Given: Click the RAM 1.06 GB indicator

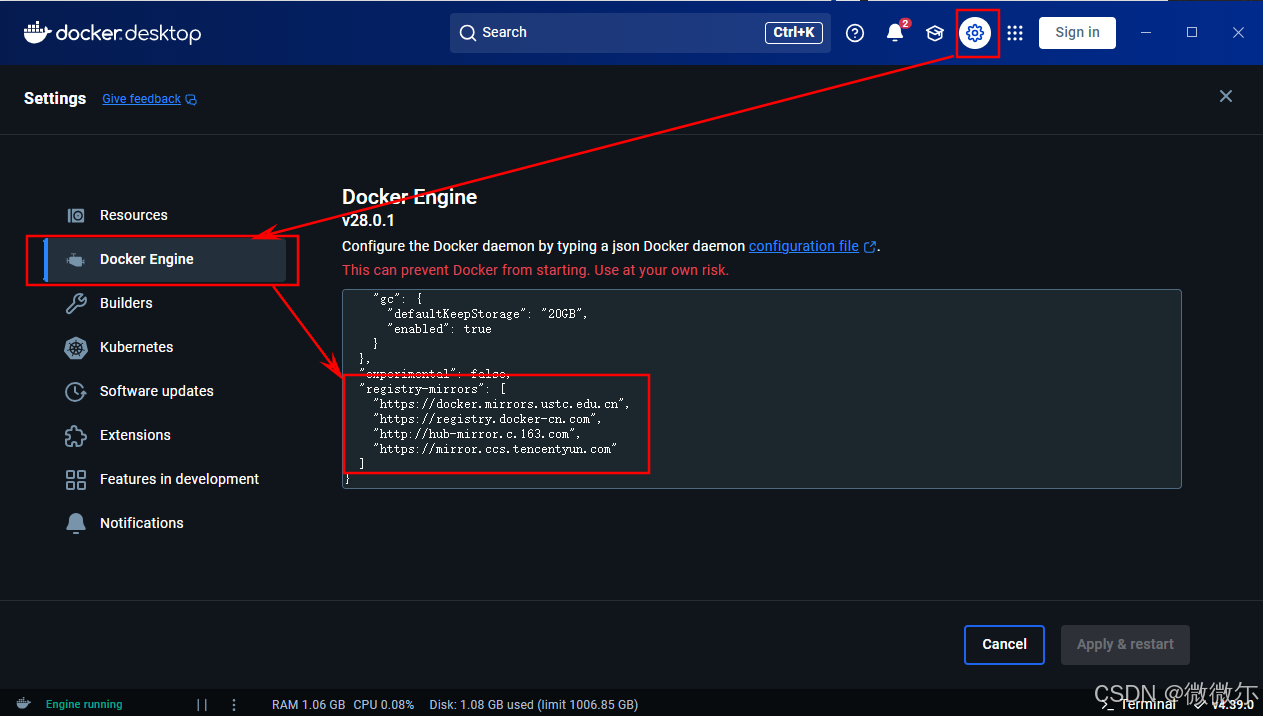Looking at the screenshot, I should pyautogui.click(x=309, y=704).
